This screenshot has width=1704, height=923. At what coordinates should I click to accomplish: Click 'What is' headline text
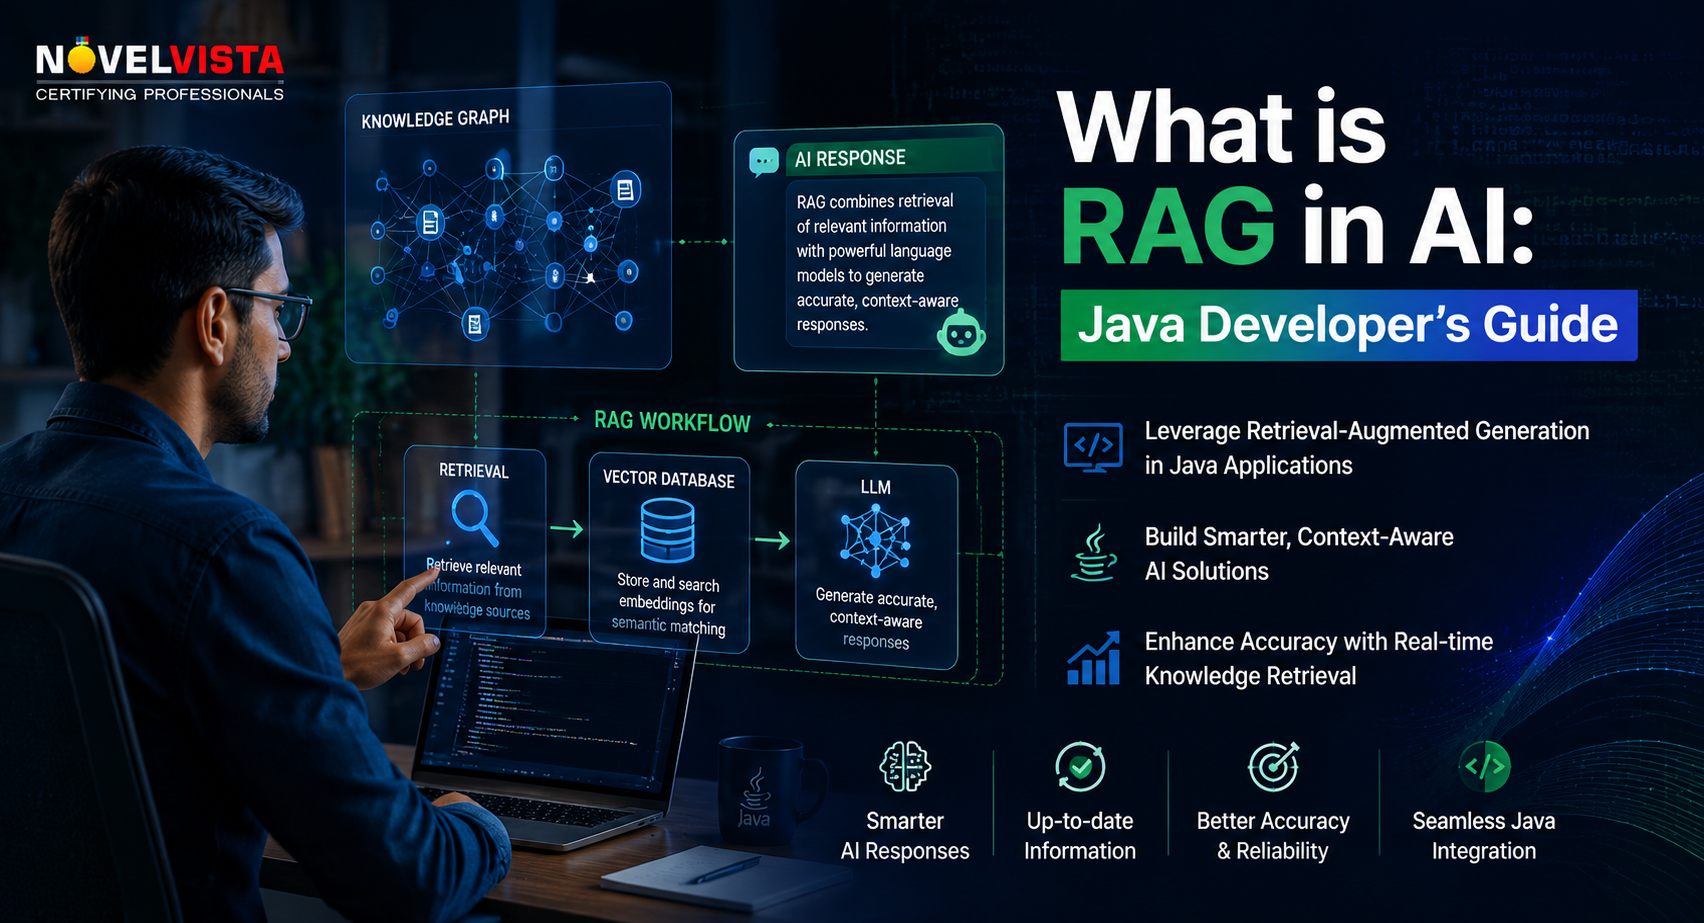1222,128
